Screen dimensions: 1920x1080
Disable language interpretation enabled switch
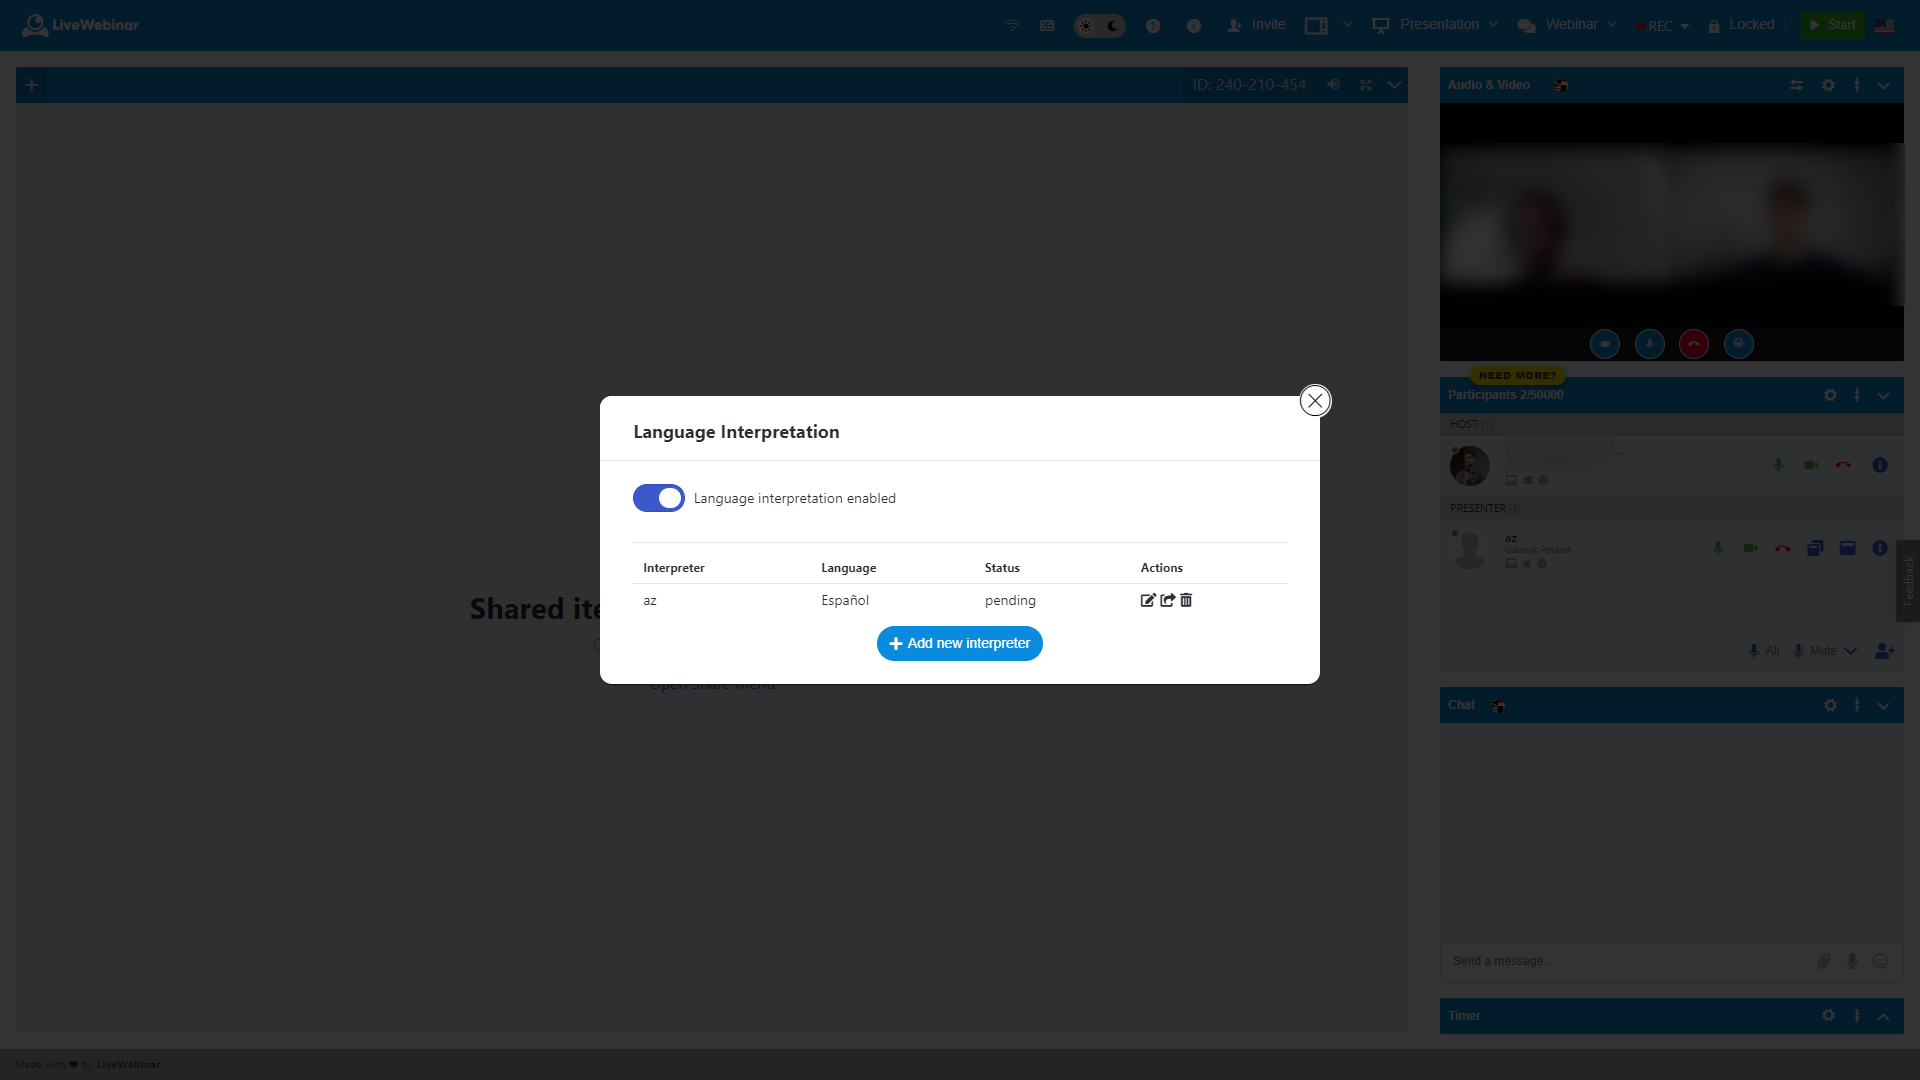click(659, 497)
